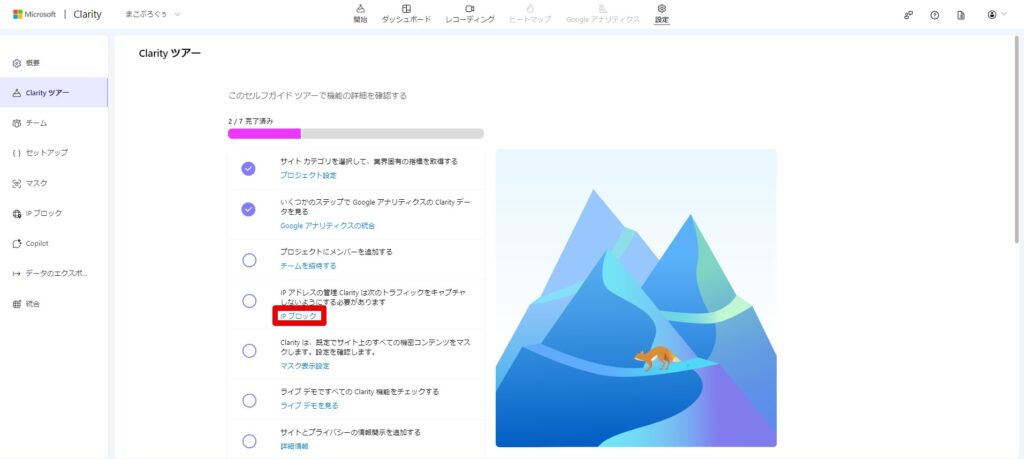1024x459 pixels.
Task: Click the IP ブロック globe icon in sidebar
Action: tap(17, 214)
